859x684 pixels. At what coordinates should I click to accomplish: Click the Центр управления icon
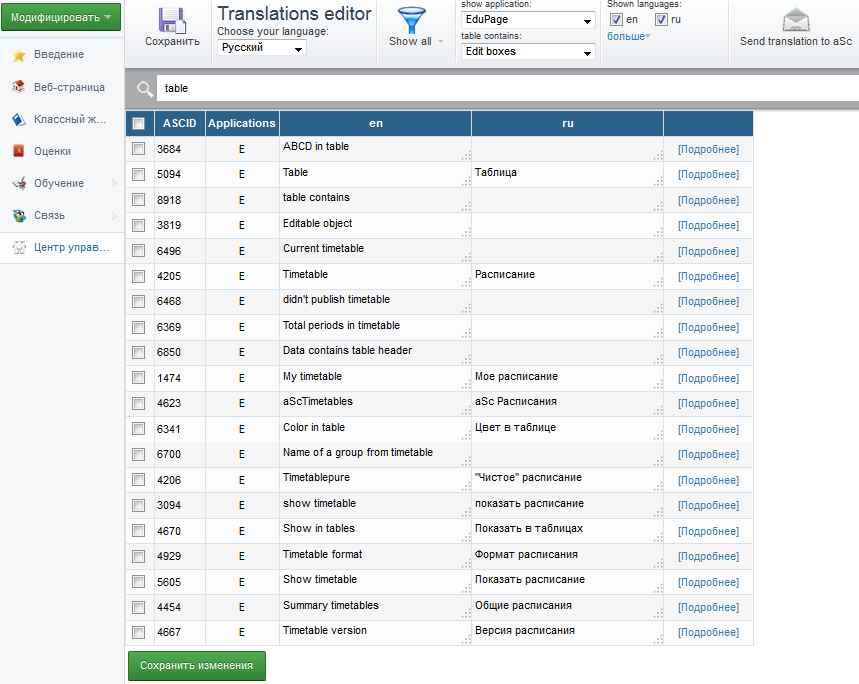[x=19, y=247]
